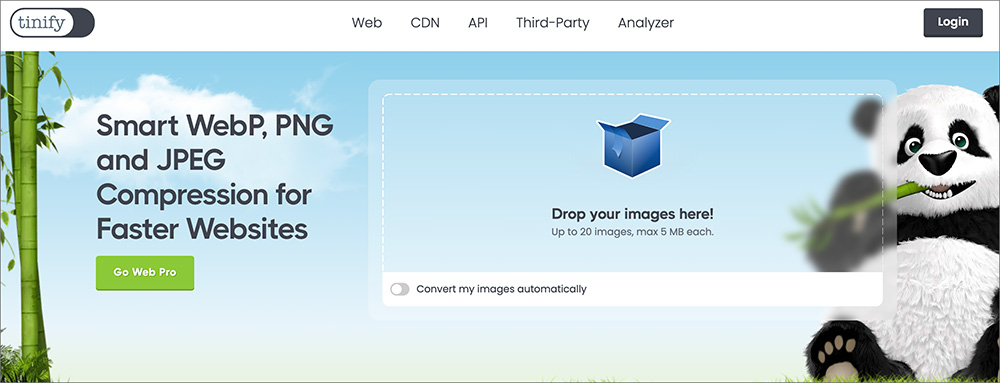Viewport: 1000px width, 383px height.
Task: Click the tinify logo
Action: [52, 22]
